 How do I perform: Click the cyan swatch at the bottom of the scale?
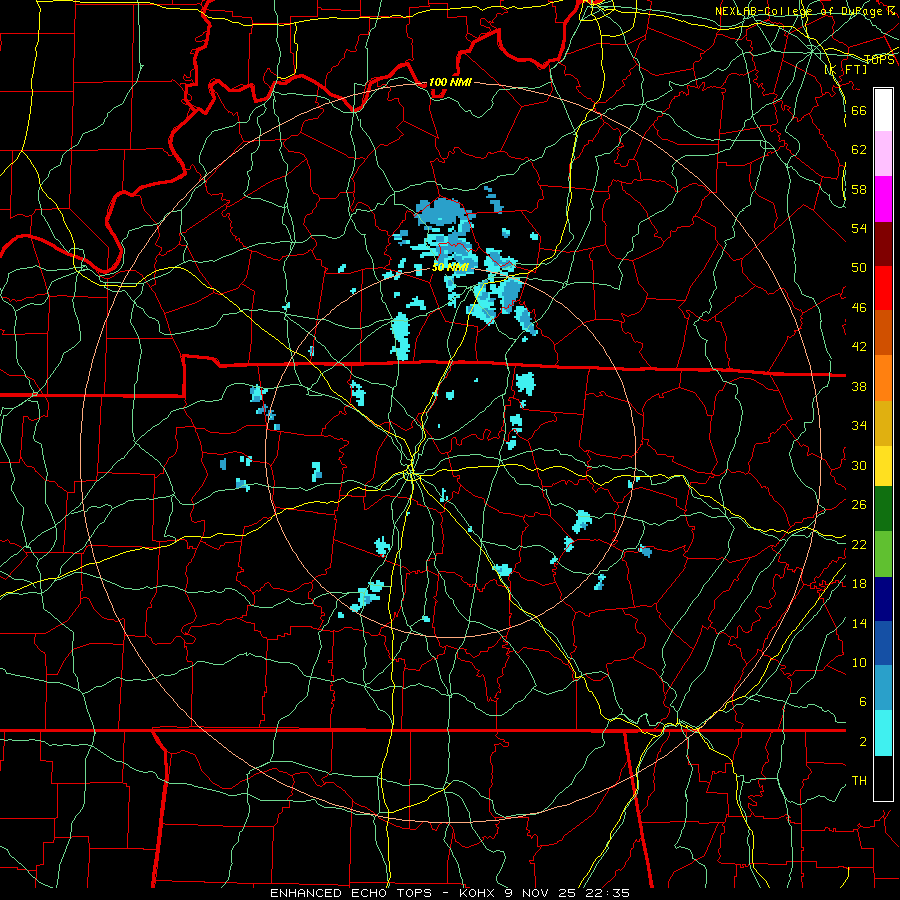(883, 733)
